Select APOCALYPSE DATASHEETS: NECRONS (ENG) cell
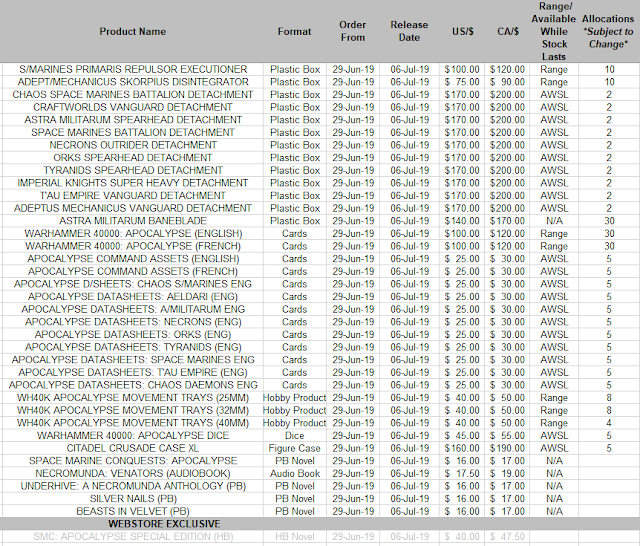640x546 pixels. tap(133, 322)
